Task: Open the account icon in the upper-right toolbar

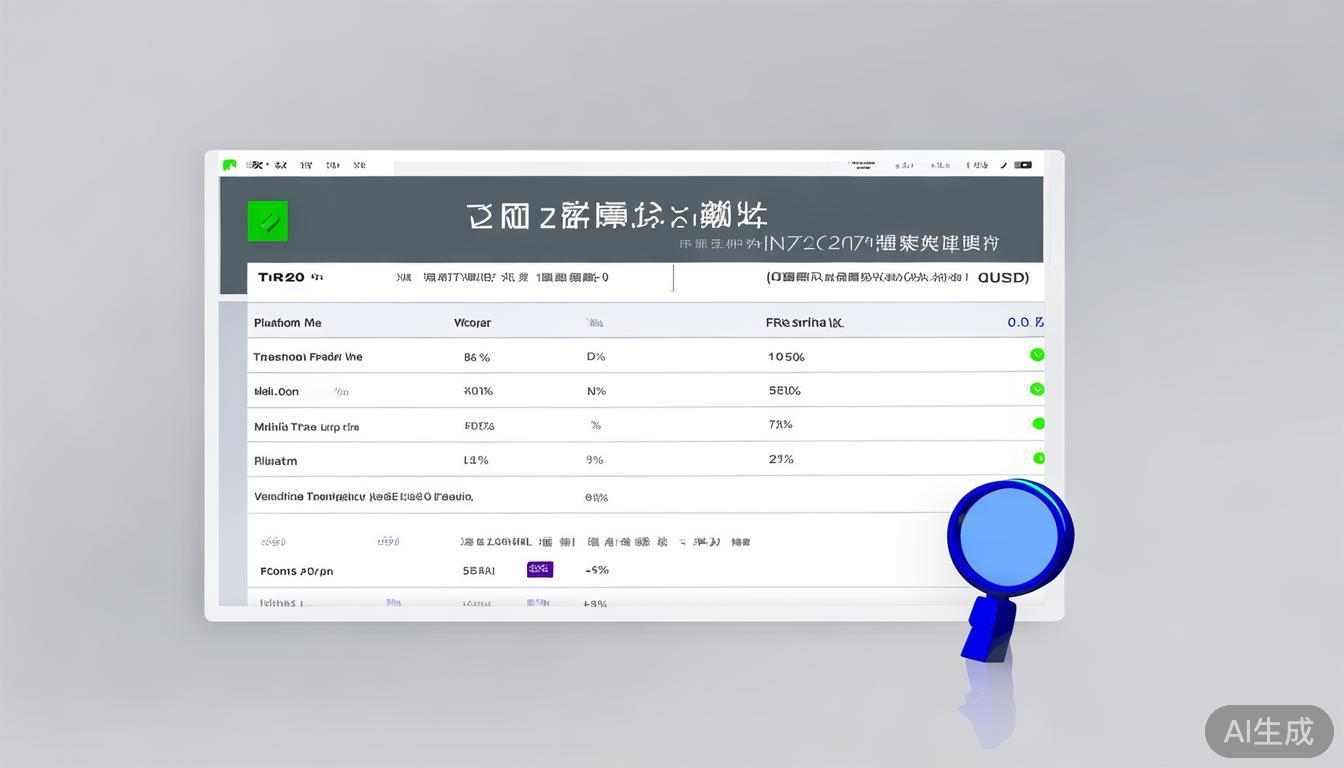Action: (x=975, y=165)
